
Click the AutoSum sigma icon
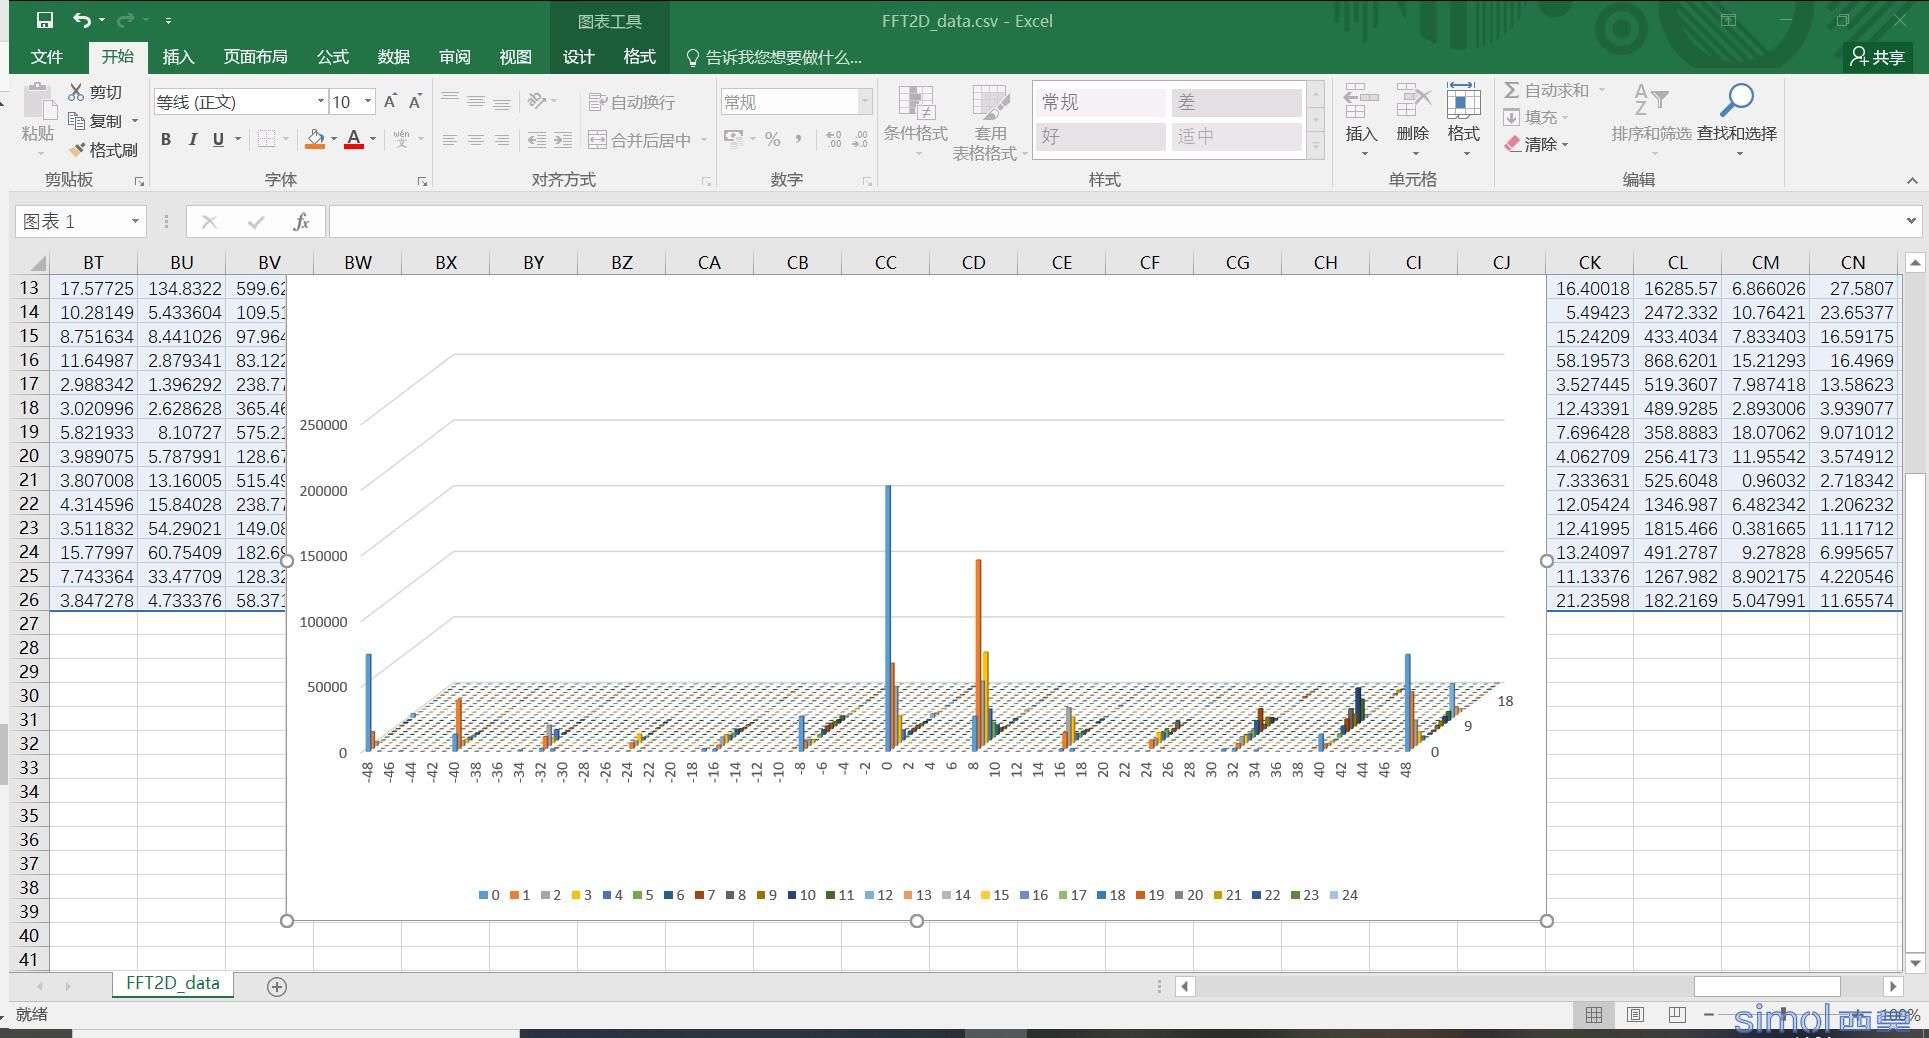(x=1511, y=90)
